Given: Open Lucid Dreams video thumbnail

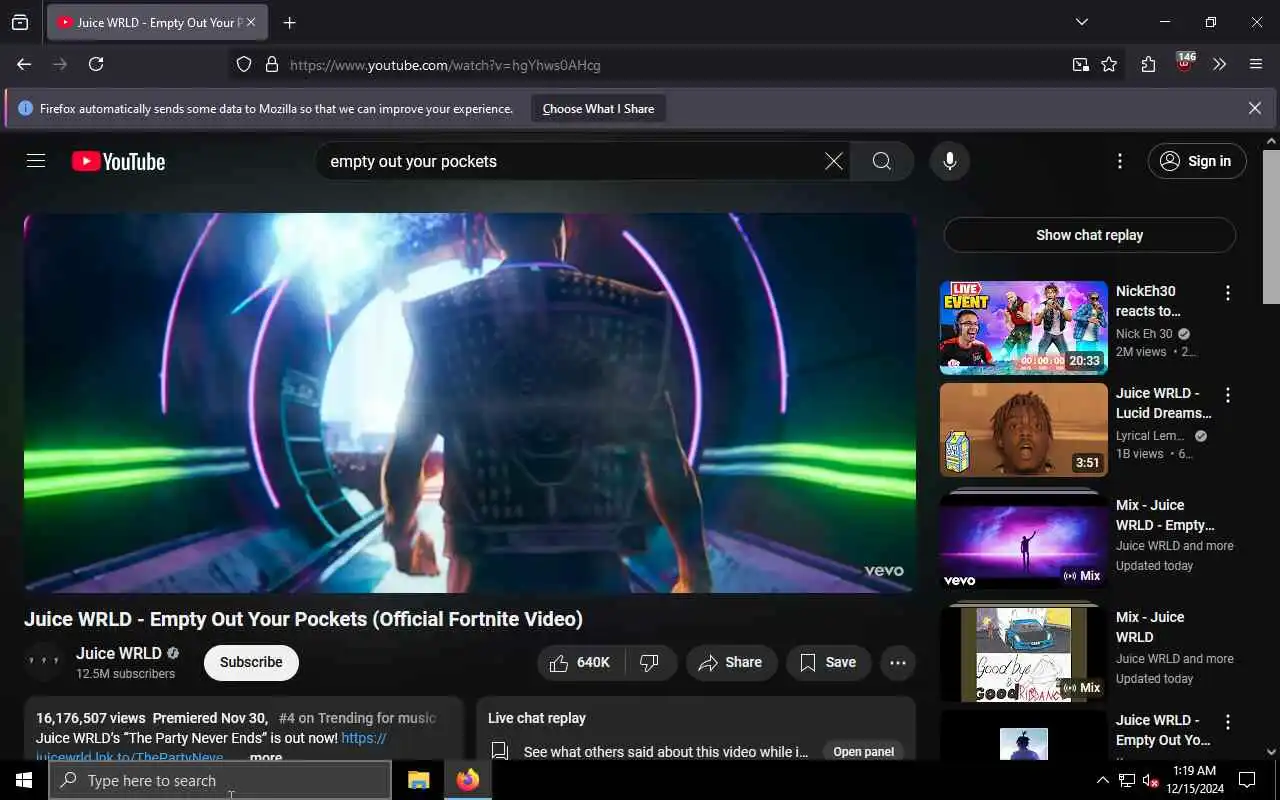Looking at the screenshot, I should [1024, 430].
